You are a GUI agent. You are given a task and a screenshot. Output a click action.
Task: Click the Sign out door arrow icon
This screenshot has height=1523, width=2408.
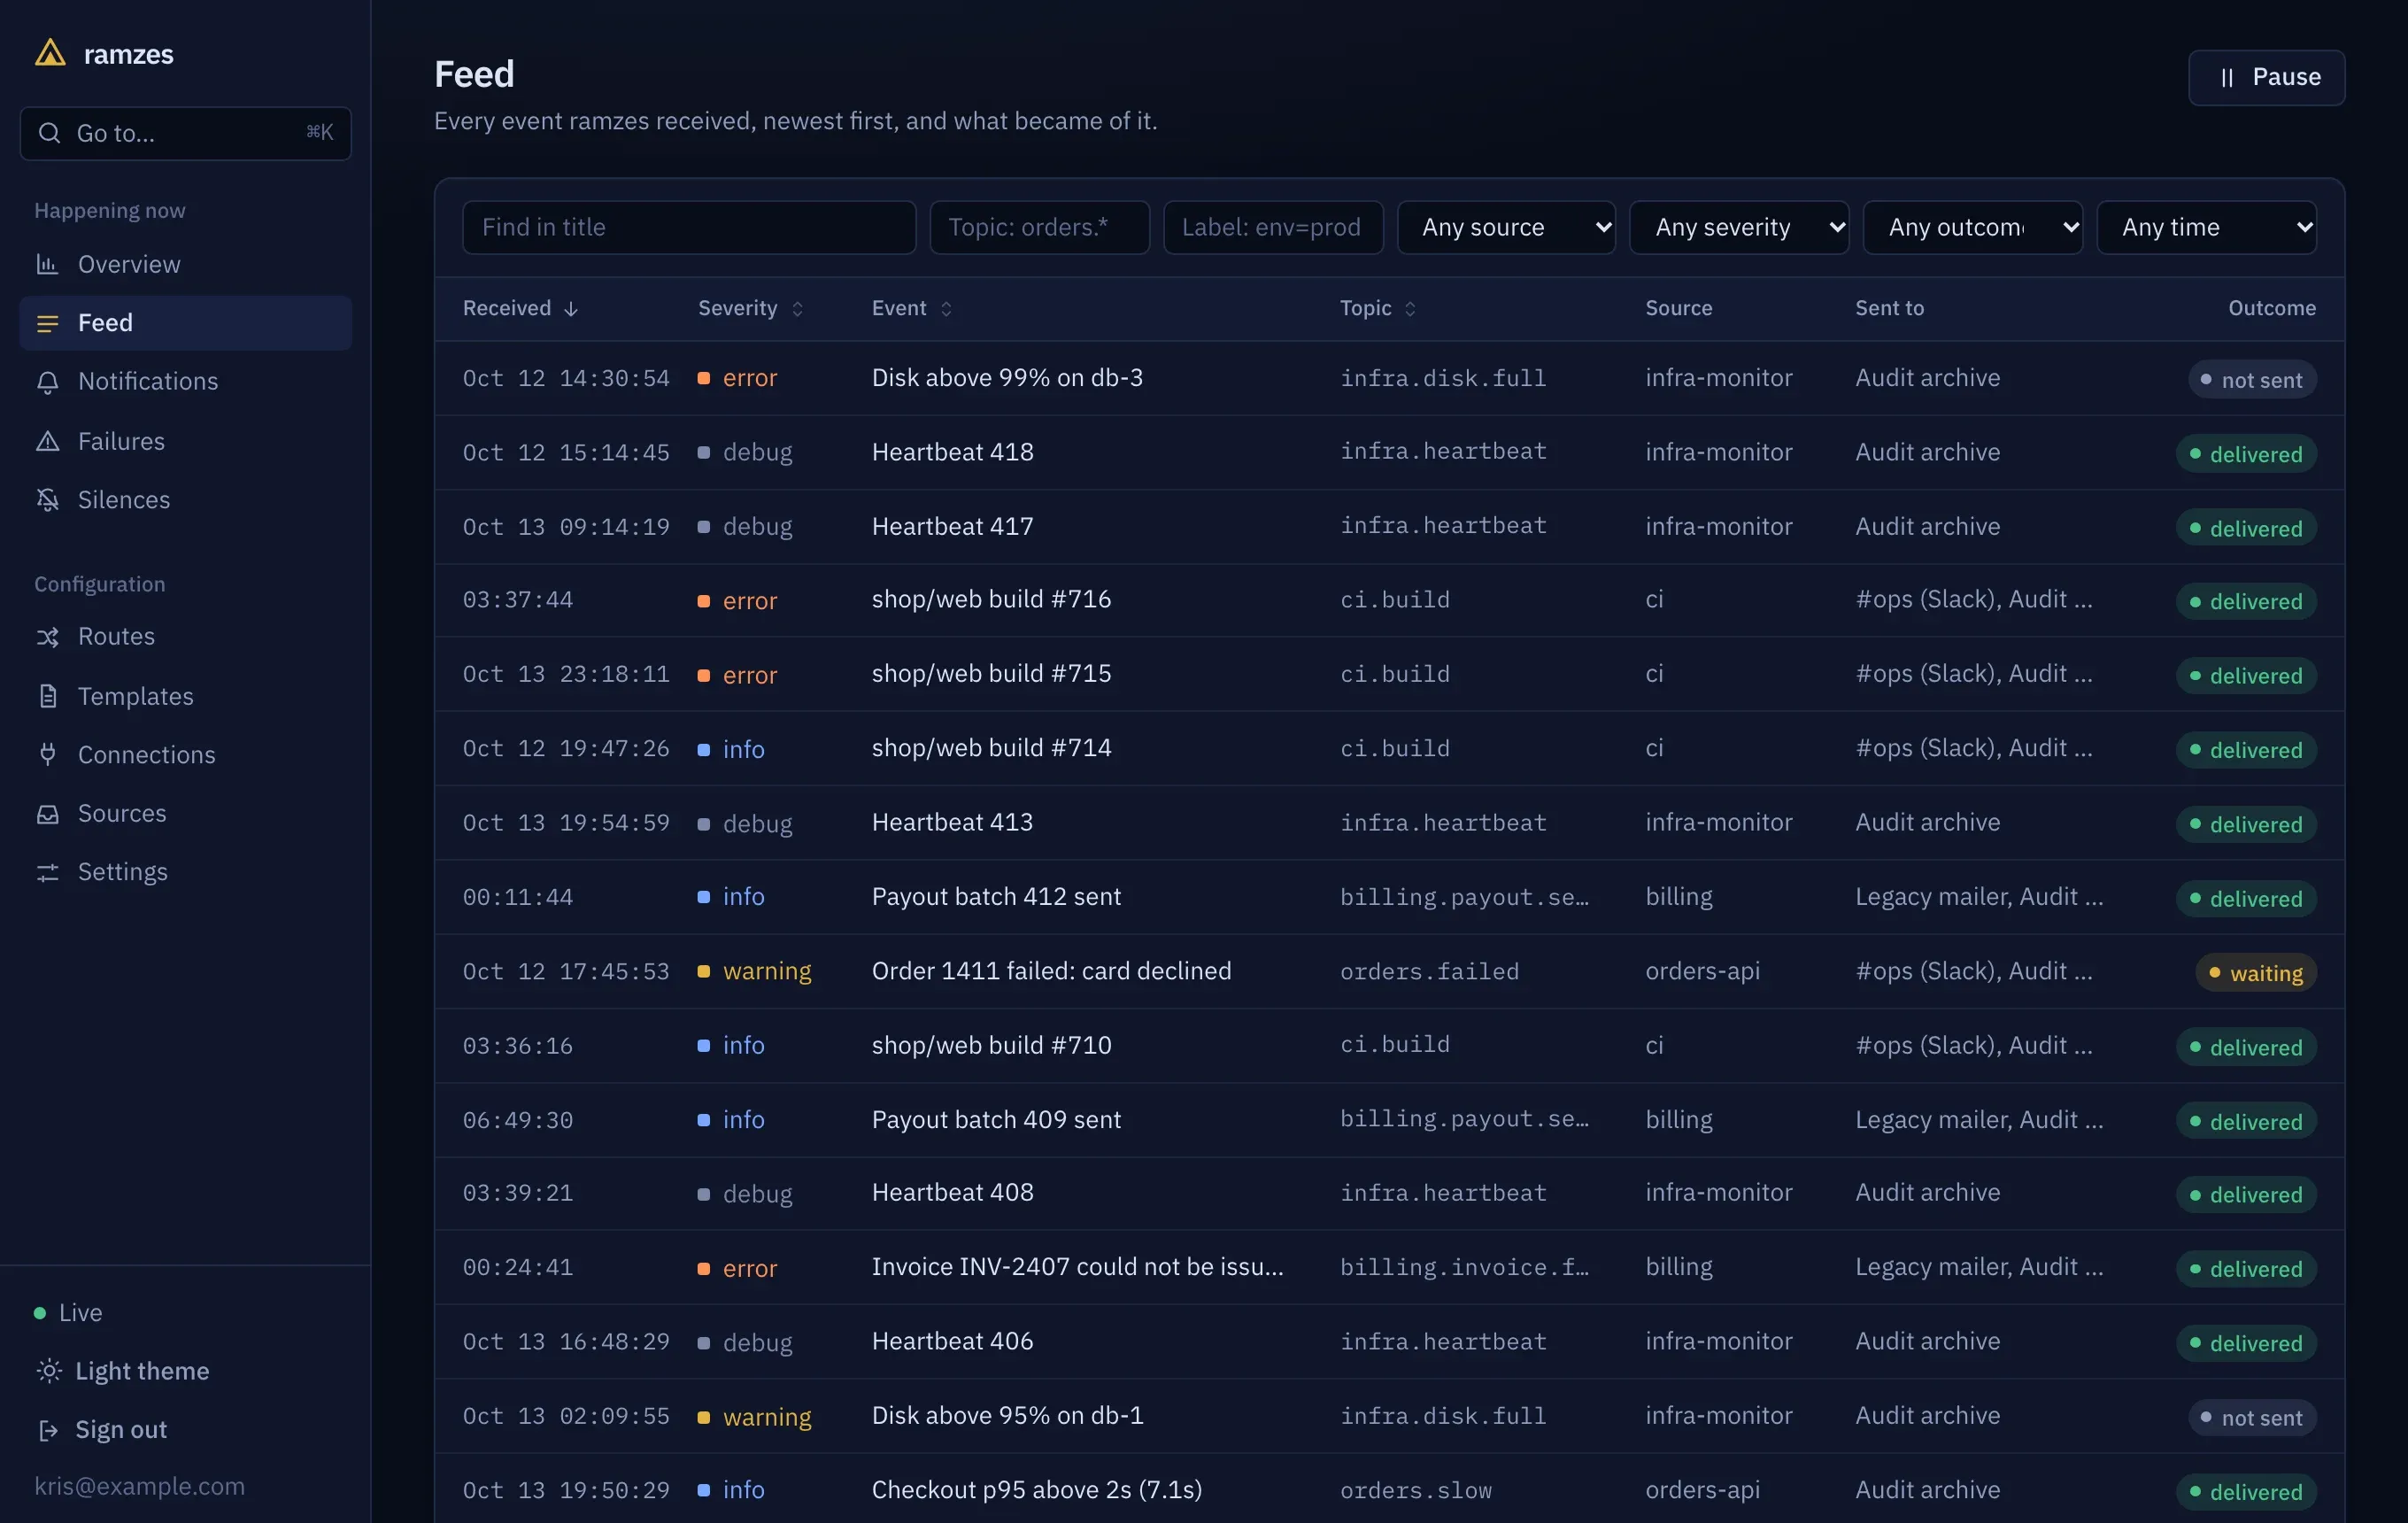pyautogui.click(x=48, y=1430)
